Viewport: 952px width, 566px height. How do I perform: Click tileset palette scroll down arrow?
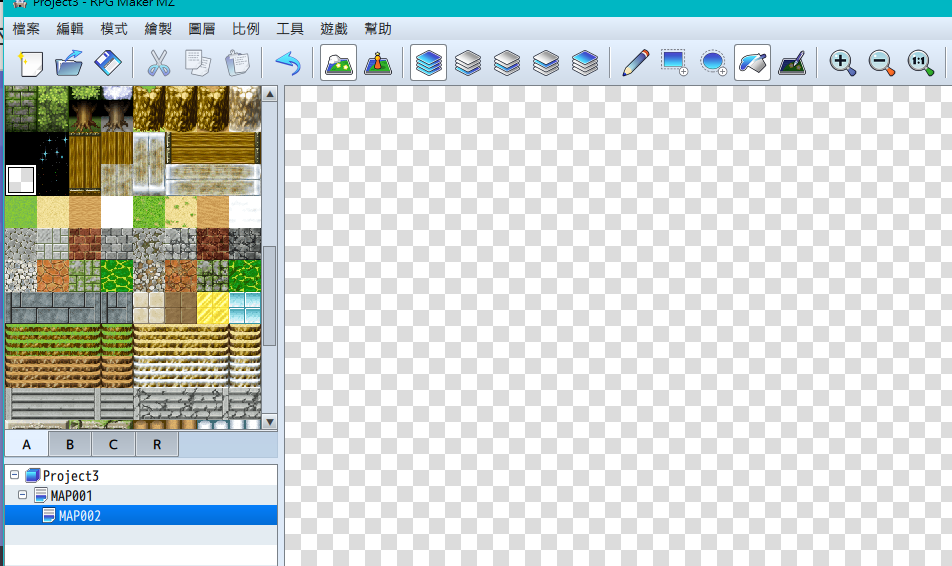270,422
